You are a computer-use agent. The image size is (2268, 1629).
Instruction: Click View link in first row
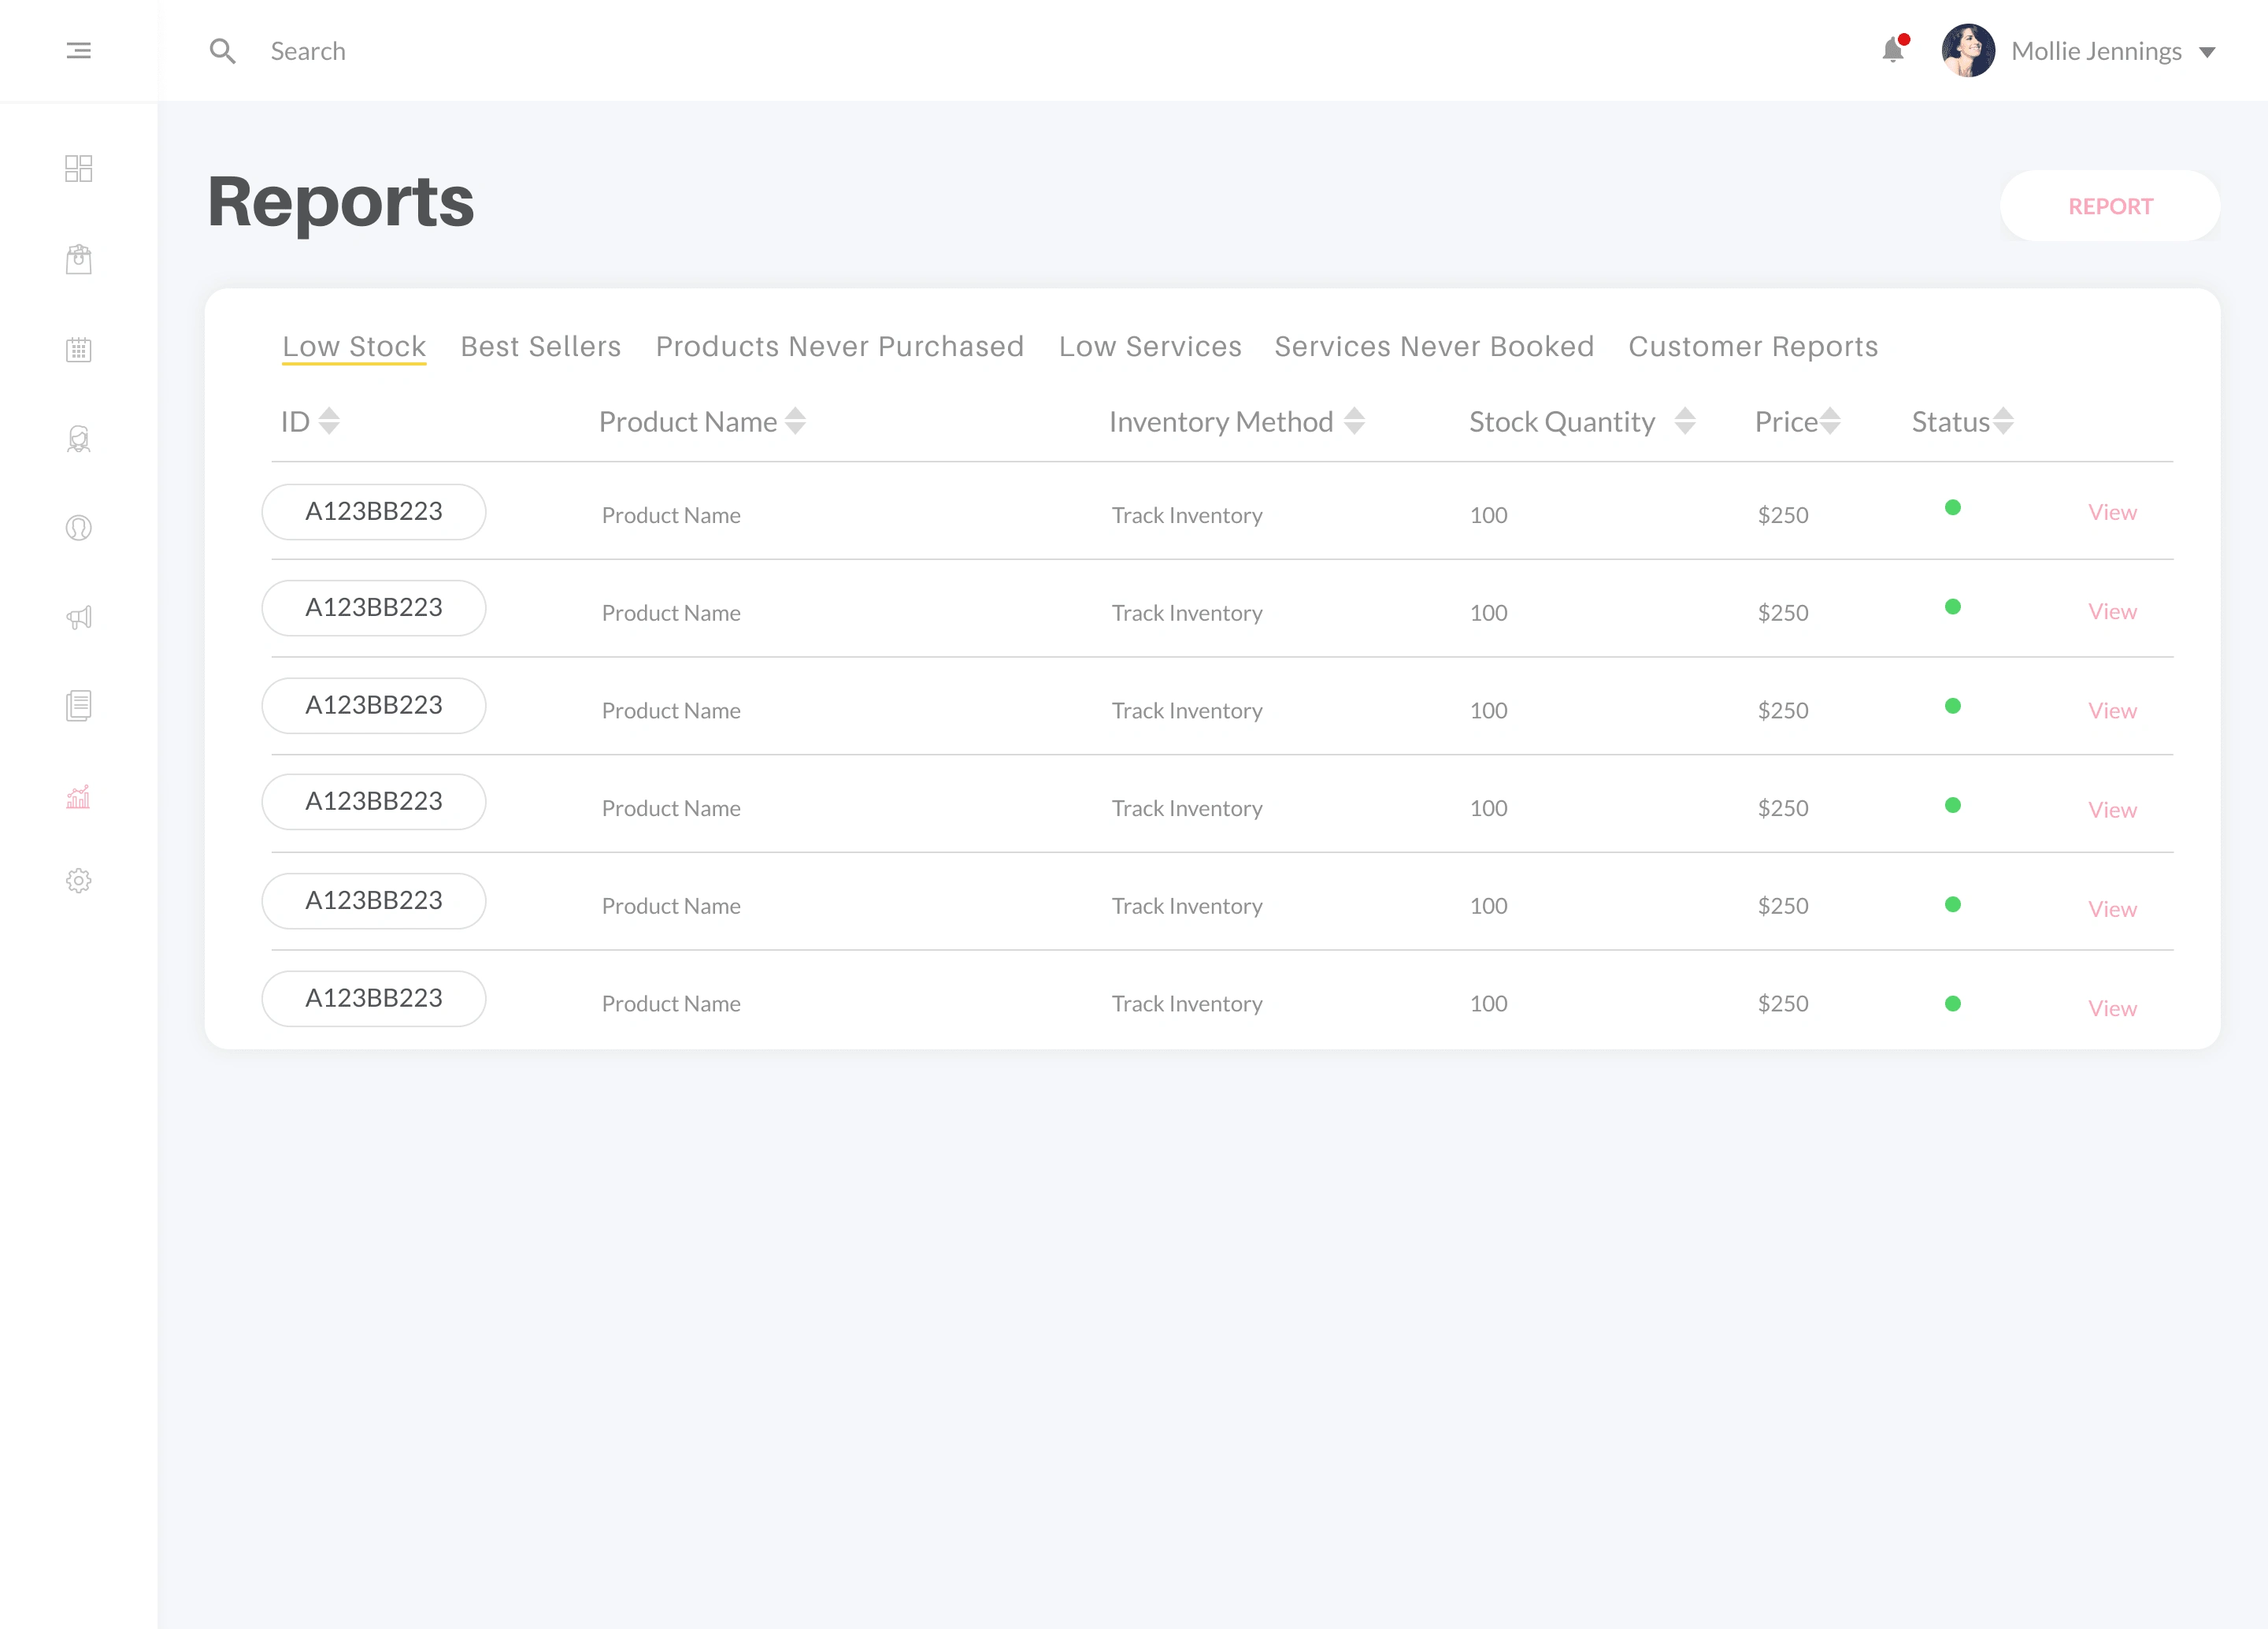[x=2112, y=512]
